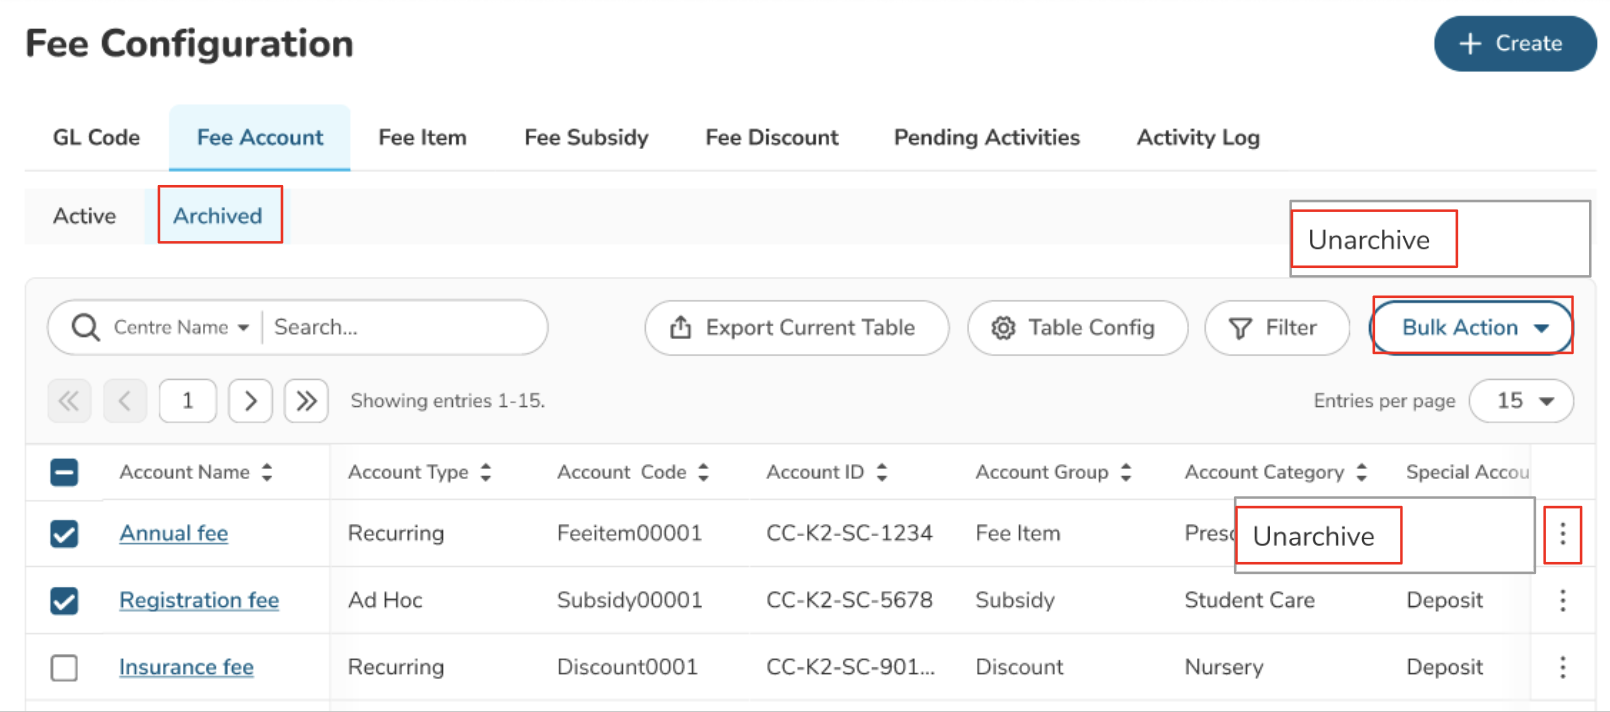Sort by Account ID column arrows
The image size is (1610, 712).
(882, 472)
